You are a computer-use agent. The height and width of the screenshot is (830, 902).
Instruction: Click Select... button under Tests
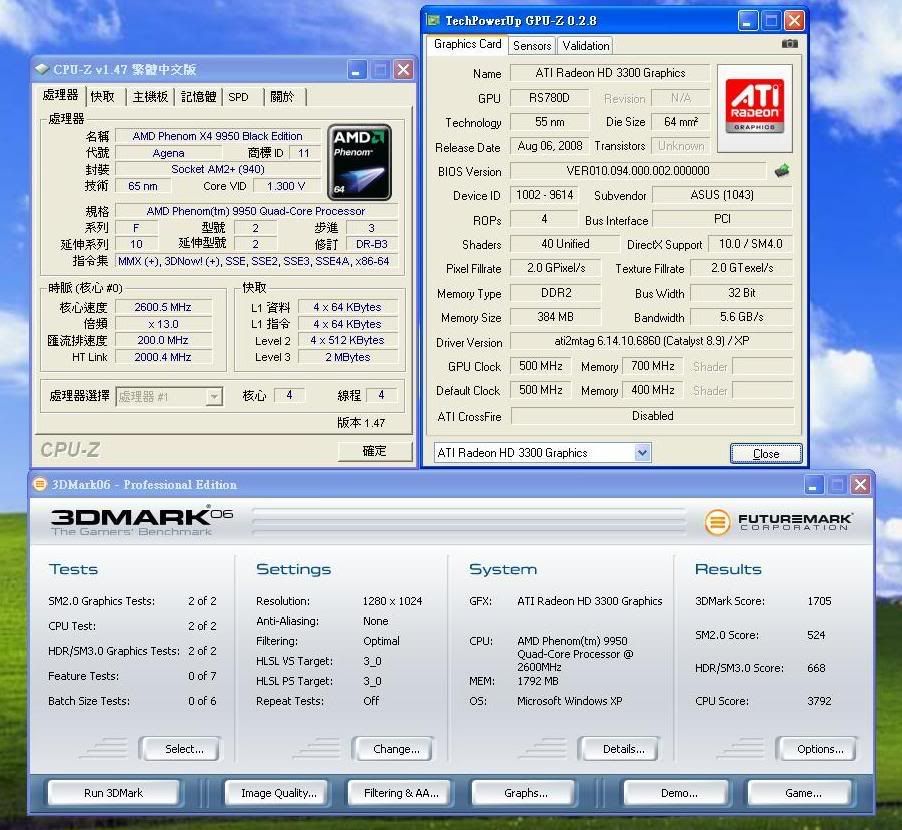(x=179, y=749)
